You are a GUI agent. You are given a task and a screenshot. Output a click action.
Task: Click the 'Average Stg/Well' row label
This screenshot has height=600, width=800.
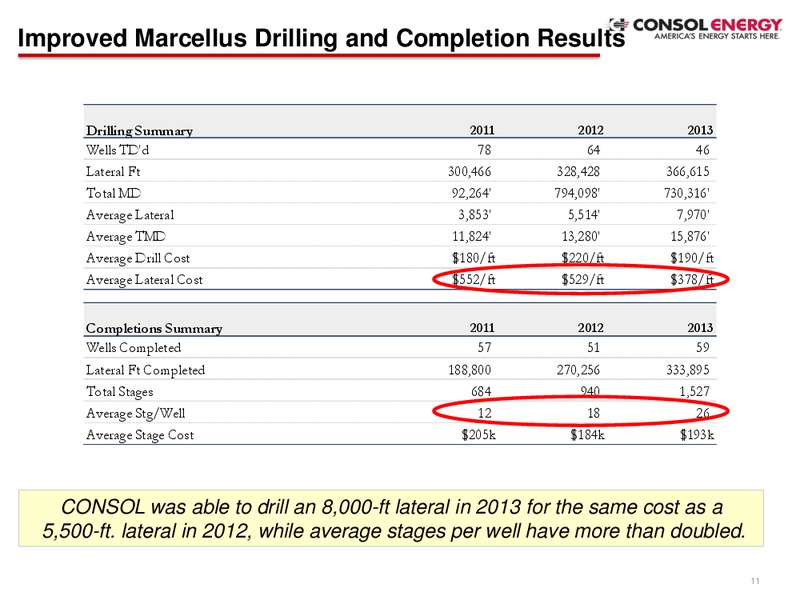click(135, 413)
